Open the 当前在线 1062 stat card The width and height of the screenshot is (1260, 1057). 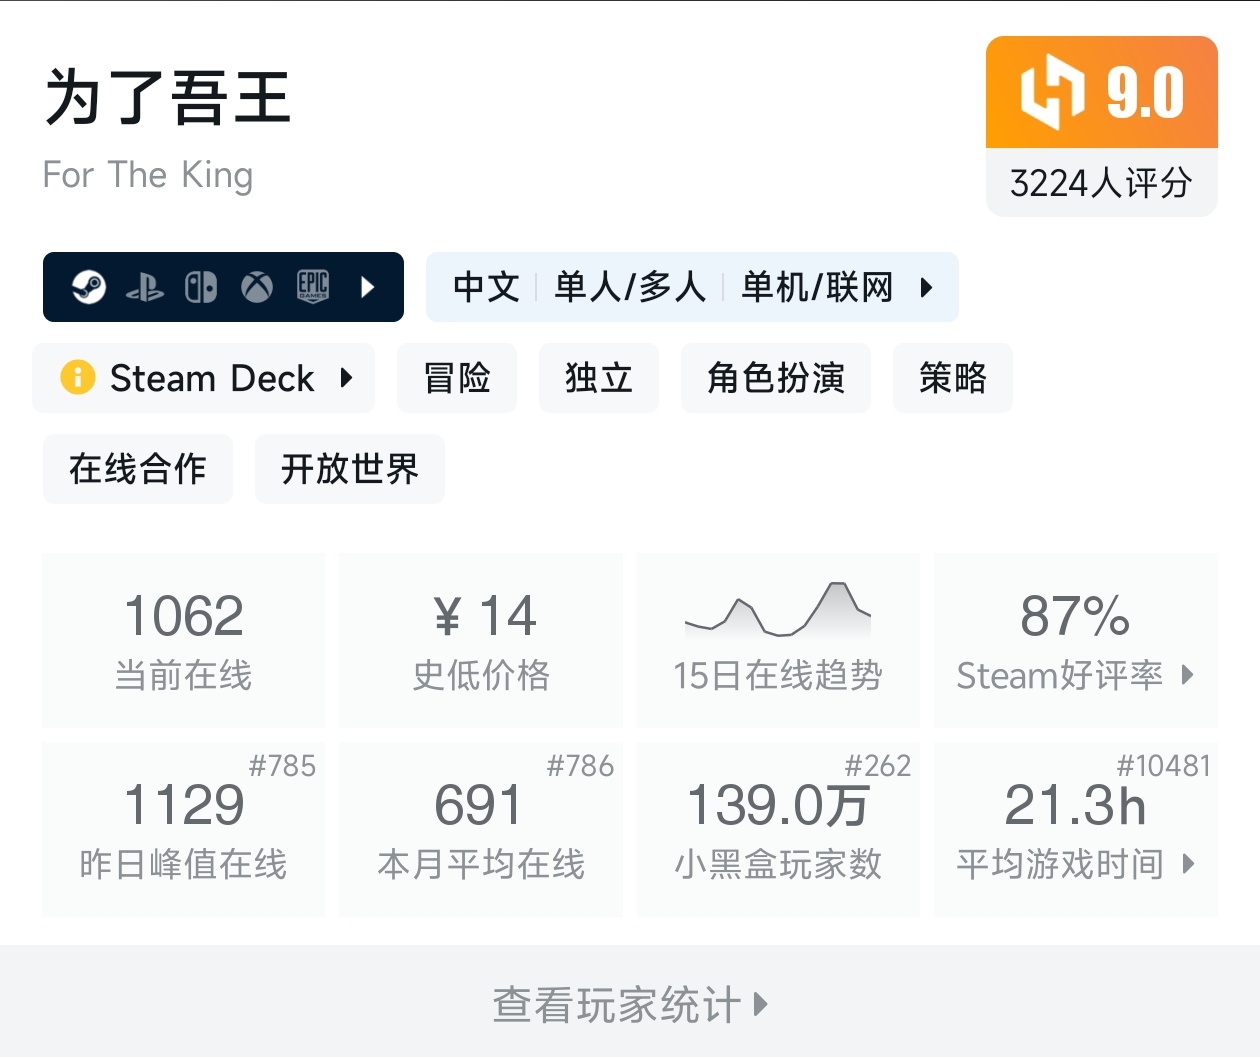[184, 641]
